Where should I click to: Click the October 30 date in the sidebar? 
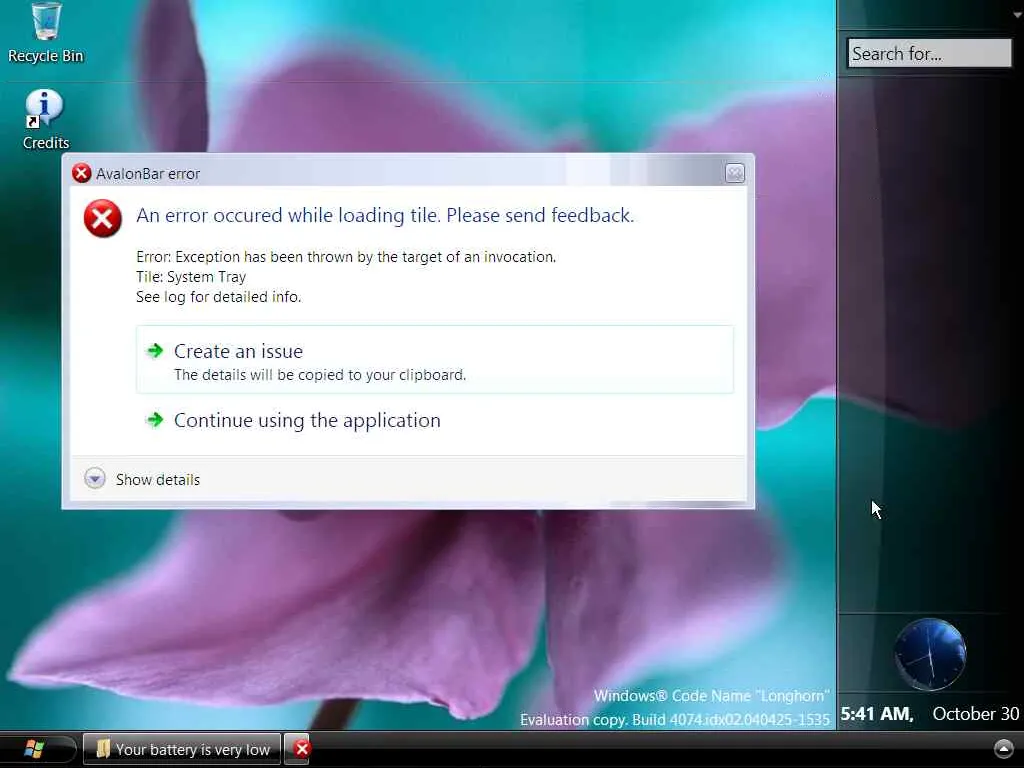pyautogui.click(x=975, y=714)
